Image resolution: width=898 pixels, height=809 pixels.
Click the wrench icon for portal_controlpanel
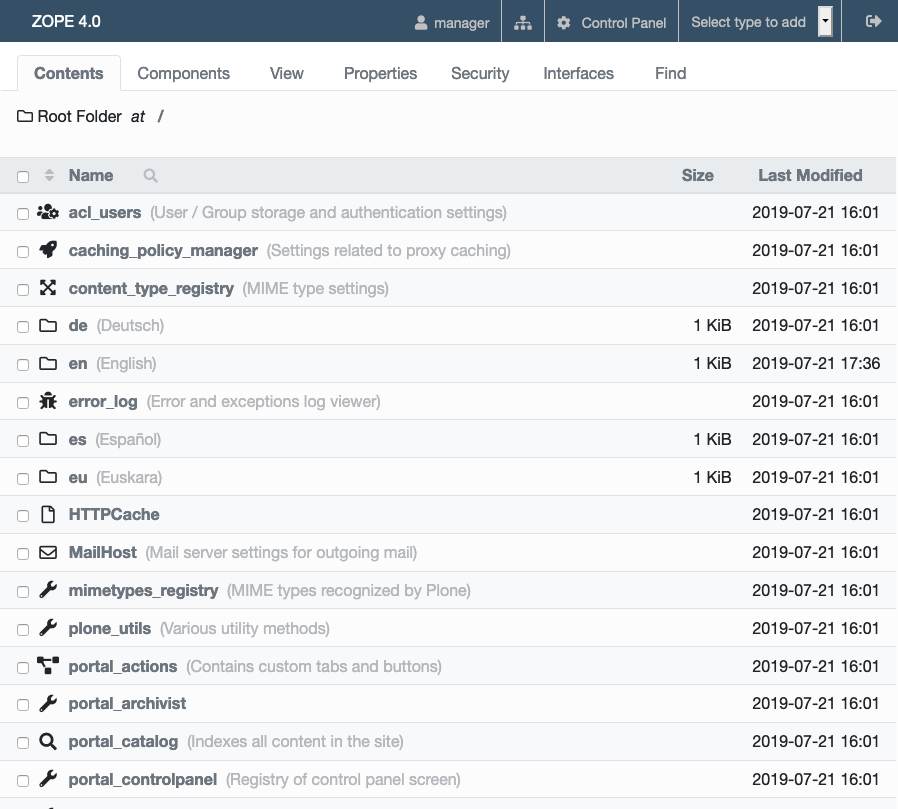tap(48, 779)
